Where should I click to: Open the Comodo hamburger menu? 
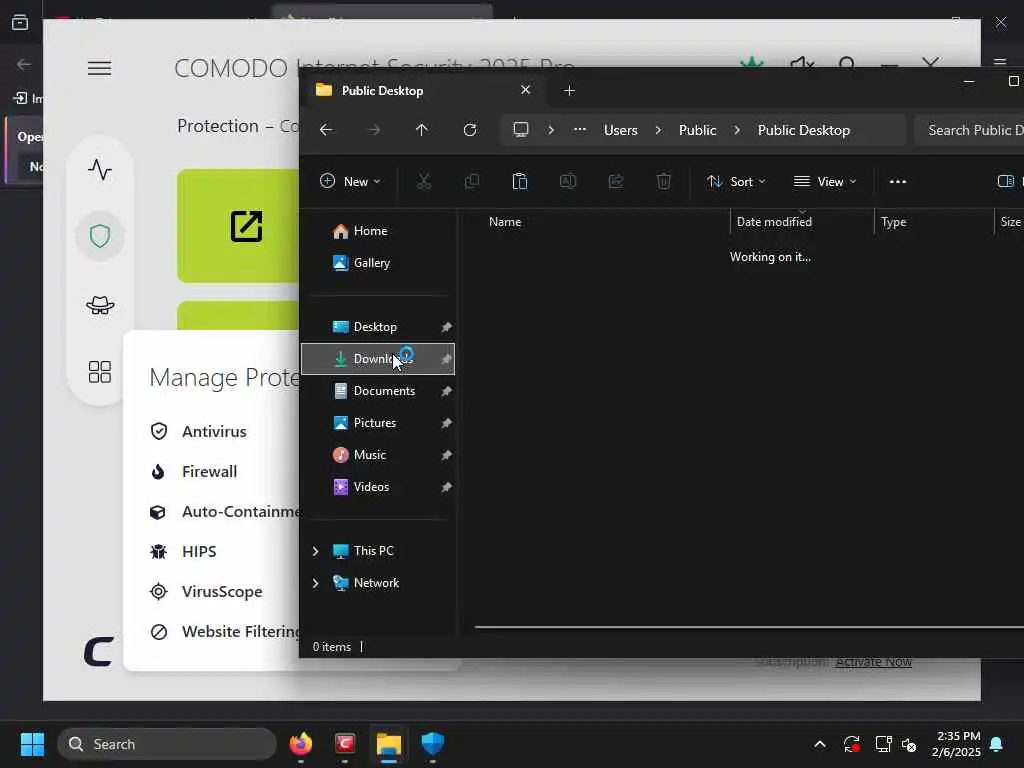click(99, 68)
